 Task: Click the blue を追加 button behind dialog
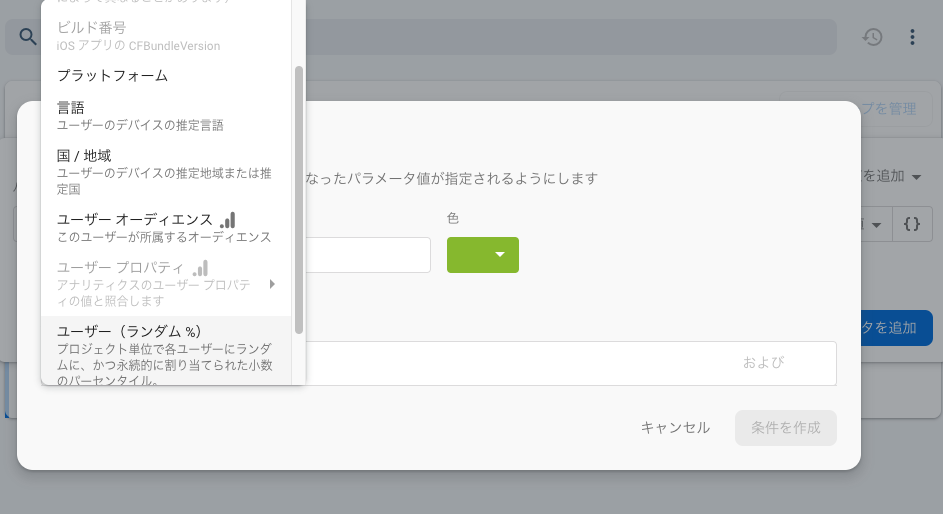896,328
